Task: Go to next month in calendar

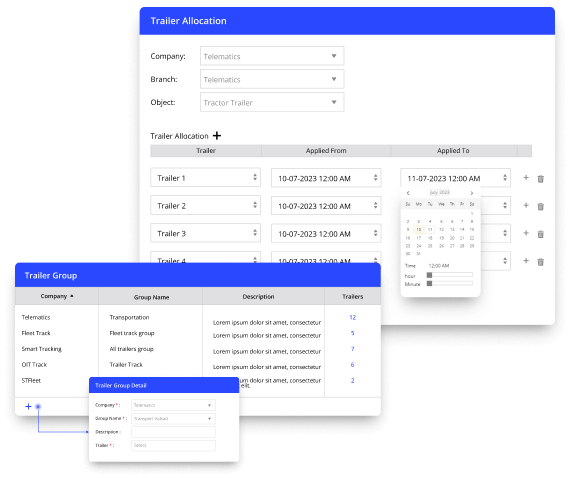Action: [x=472, y=193]
